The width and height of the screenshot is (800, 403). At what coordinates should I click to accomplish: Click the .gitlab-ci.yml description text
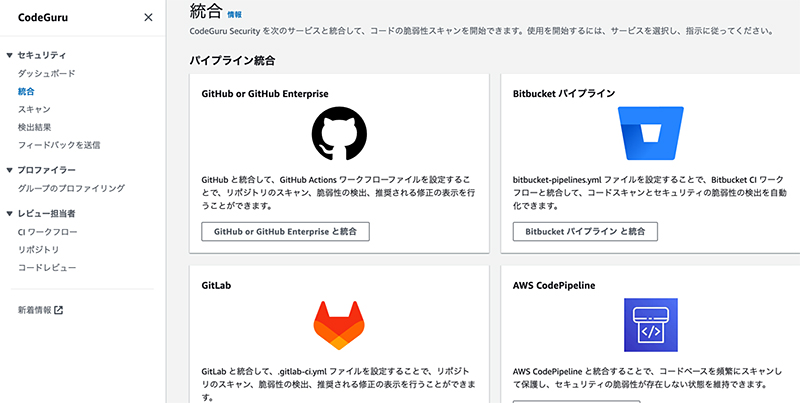(x=338, y=384)
